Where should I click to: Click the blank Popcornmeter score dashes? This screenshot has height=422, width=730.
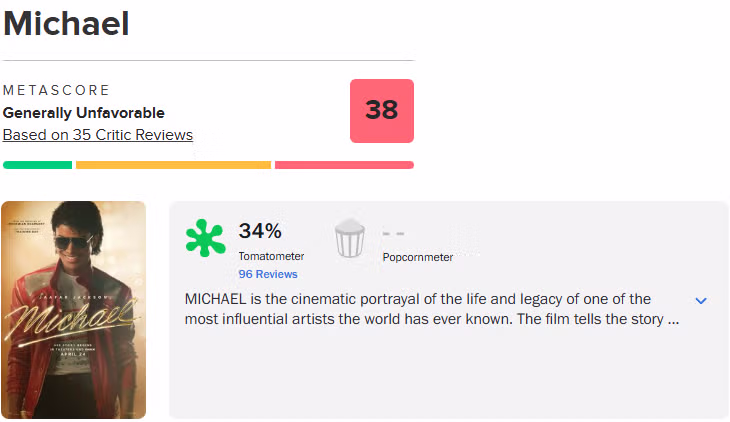pos(393,233)
